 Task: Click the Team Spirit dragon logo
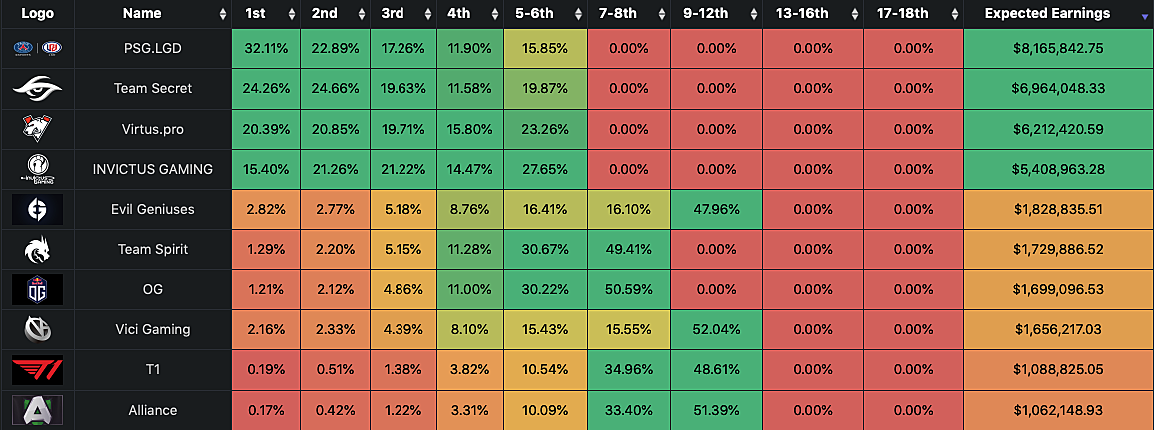tap(36, 249)
